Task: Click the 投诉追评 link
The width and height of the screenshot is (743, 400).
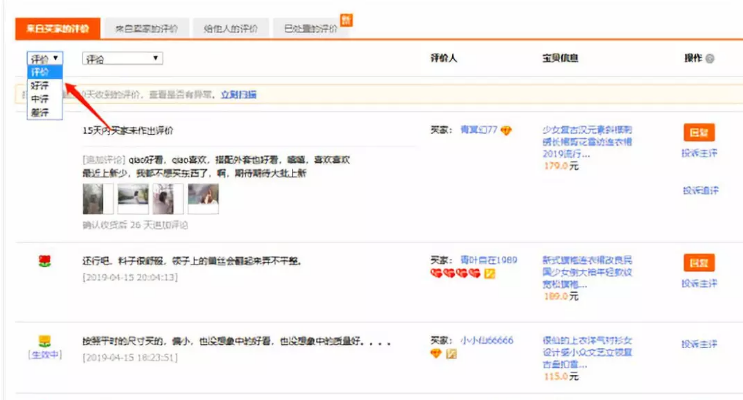Action: pos(700,190)
